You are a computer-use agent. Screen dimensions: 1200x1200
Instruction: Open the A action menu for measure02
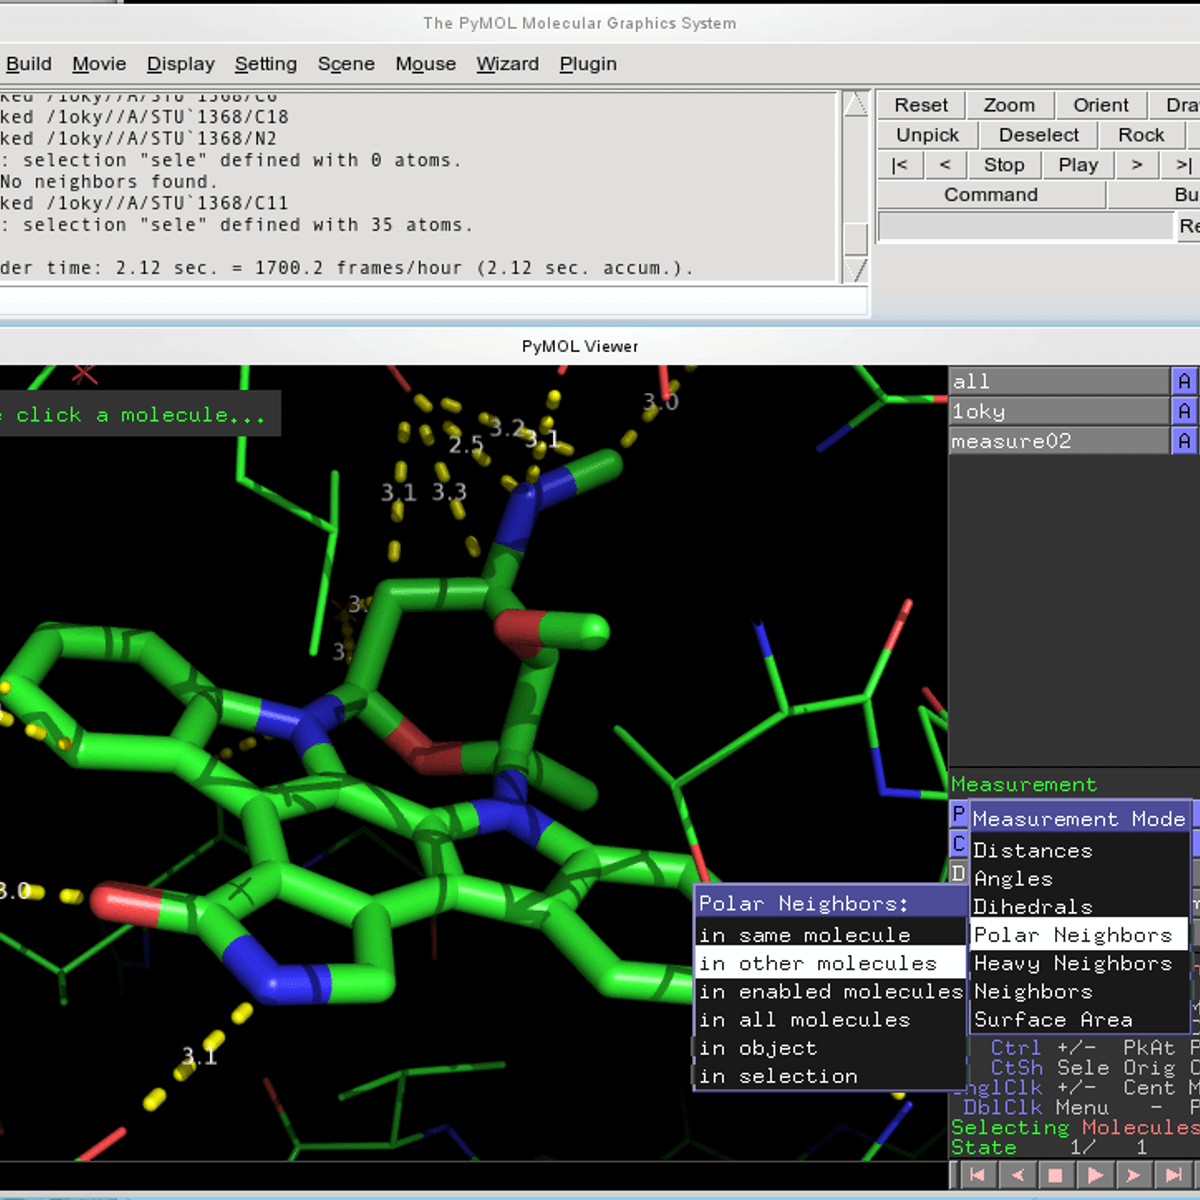click(1184, 441)
